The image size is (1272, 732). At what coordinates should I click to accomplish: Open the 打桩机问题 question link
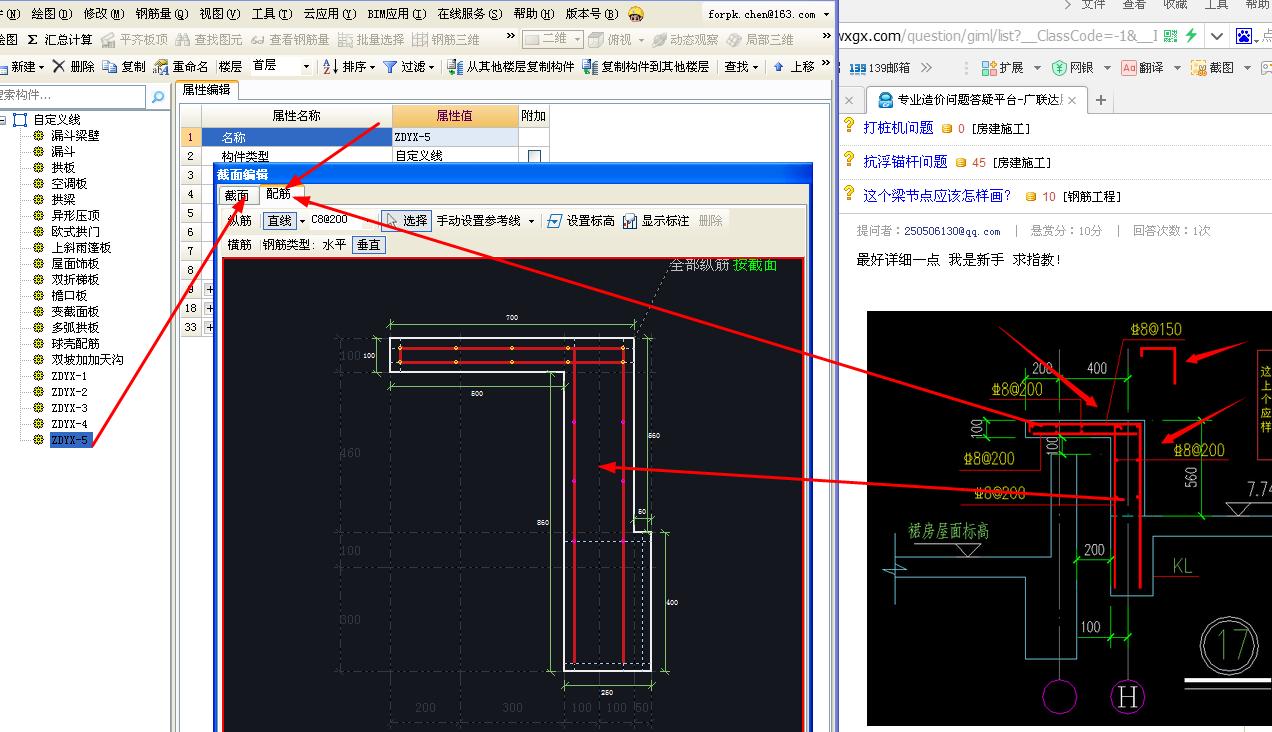pyautogui.click(x=898, y=128)
